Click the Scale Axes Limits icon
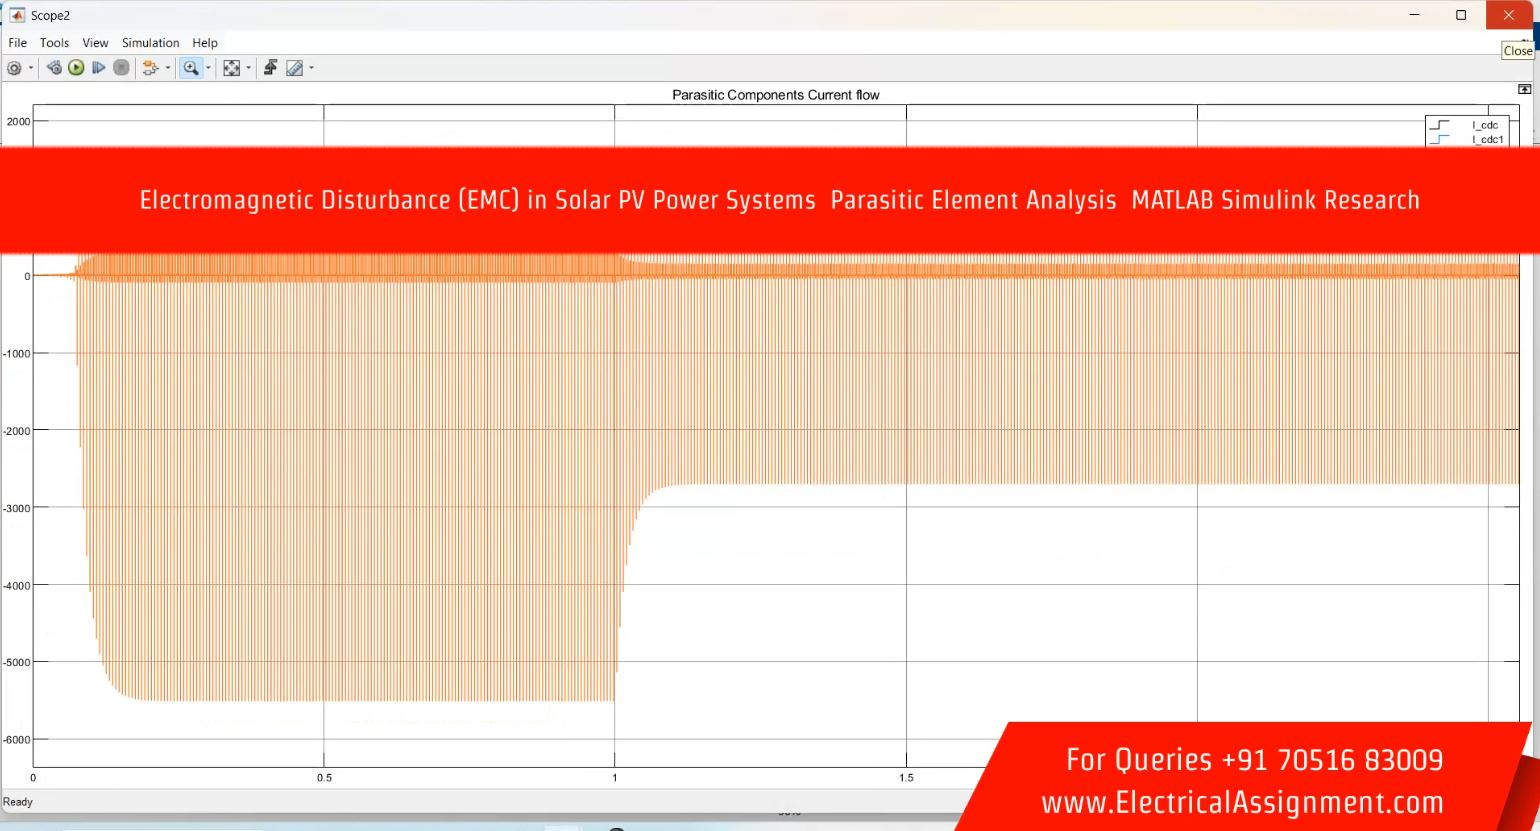The height and width of the screenshot is (831, 1540). [232, 68]
